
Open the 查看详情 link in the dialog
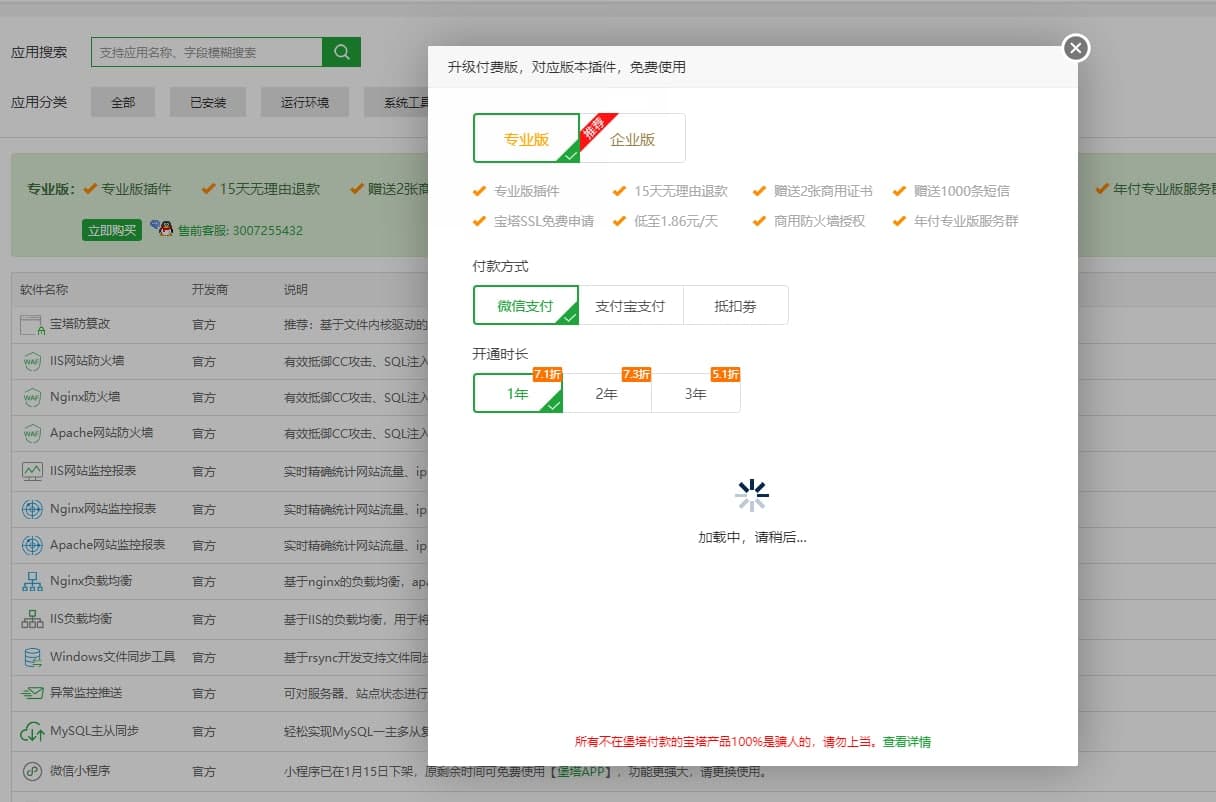coord(907,742)
